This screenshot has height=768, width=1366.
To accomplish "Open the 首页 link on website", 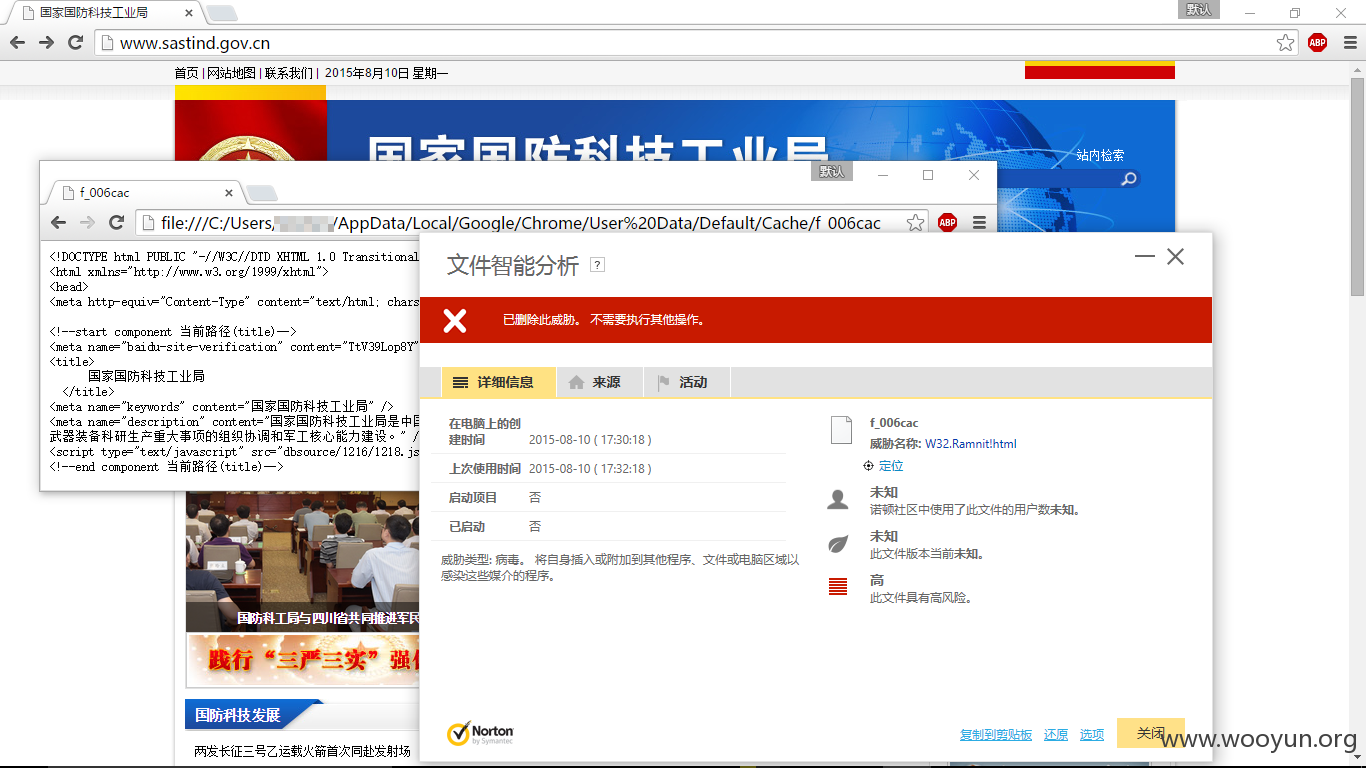I will tap(187, 73).
